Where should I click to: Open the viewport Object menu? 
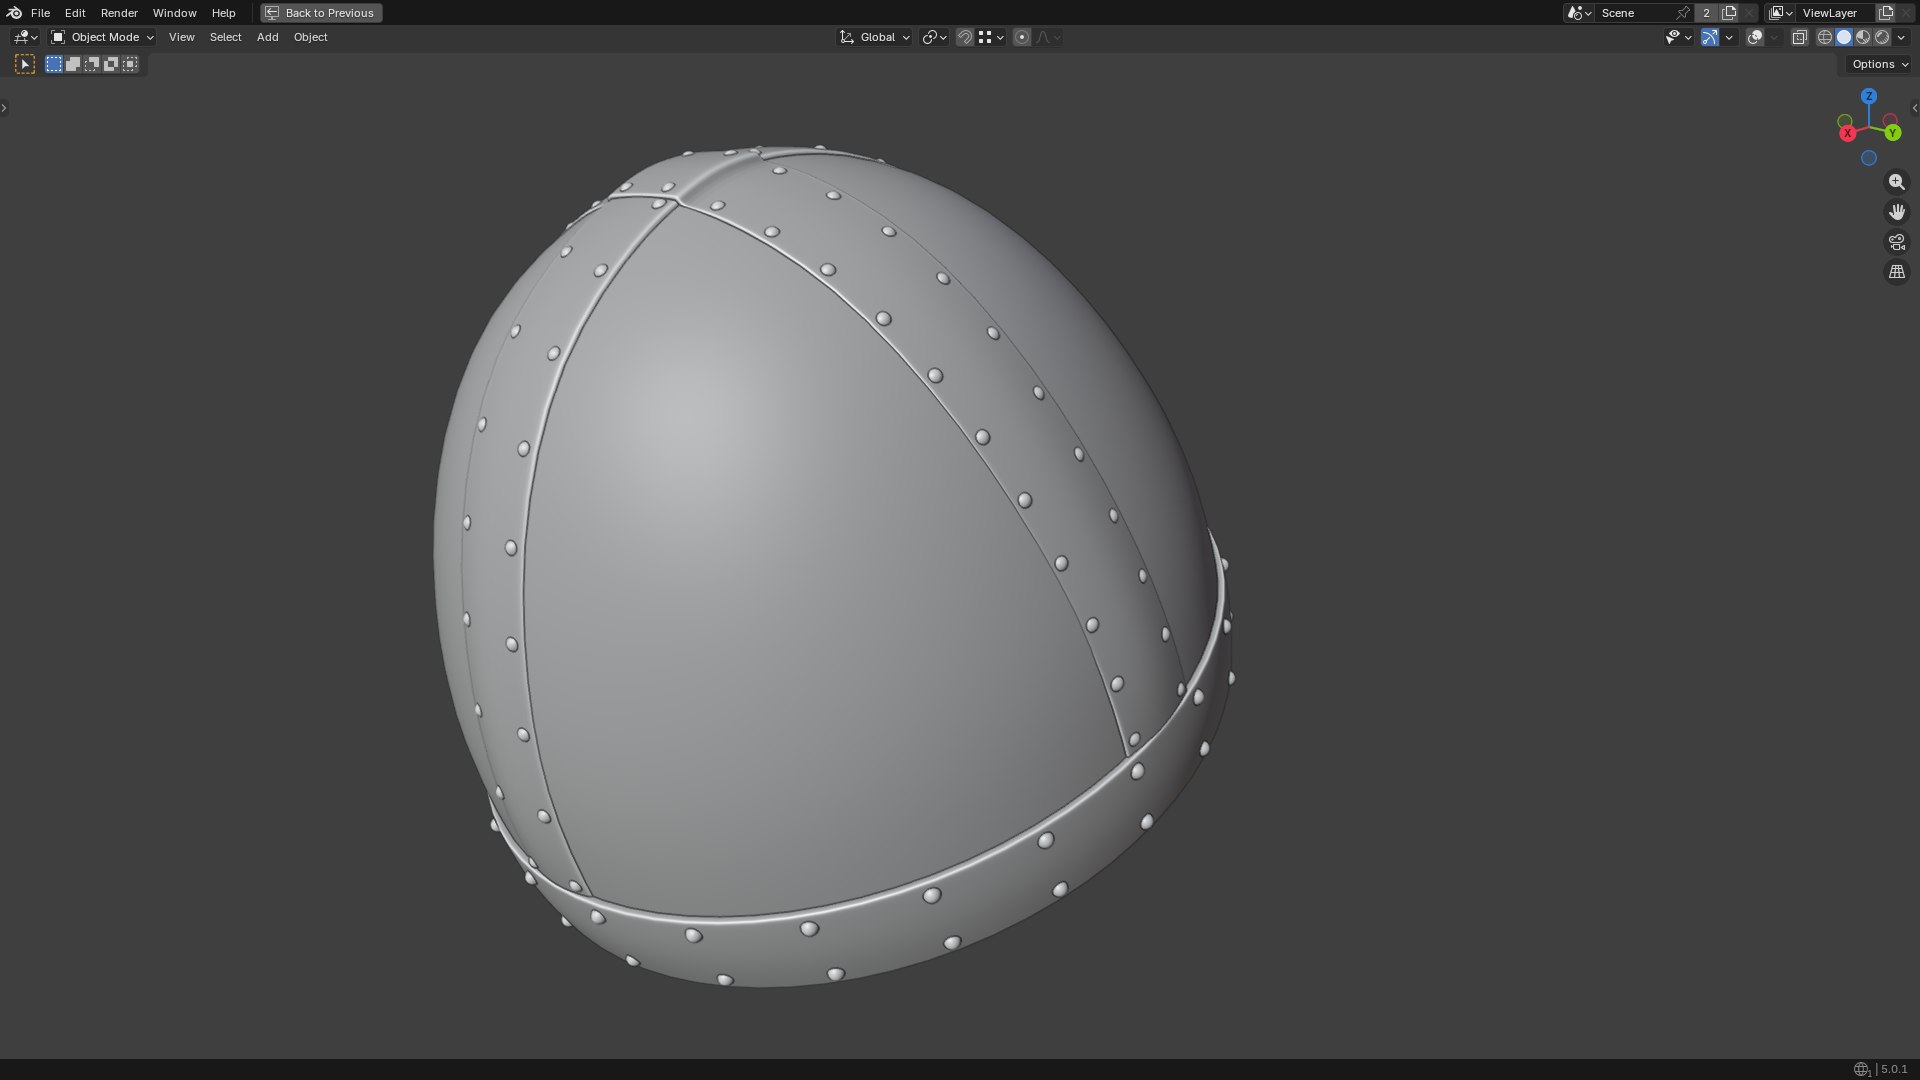click(310, 37)
